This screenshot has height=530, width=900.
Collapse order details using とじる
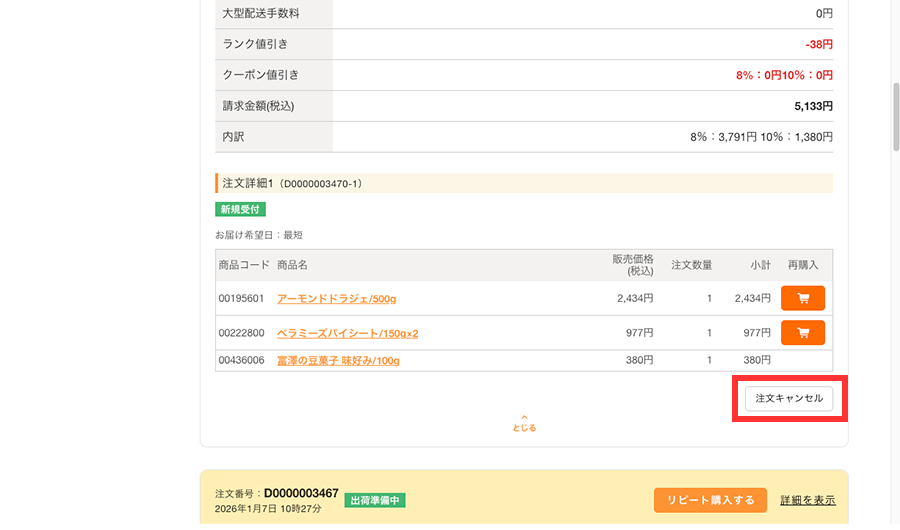(x=524, y=428)
